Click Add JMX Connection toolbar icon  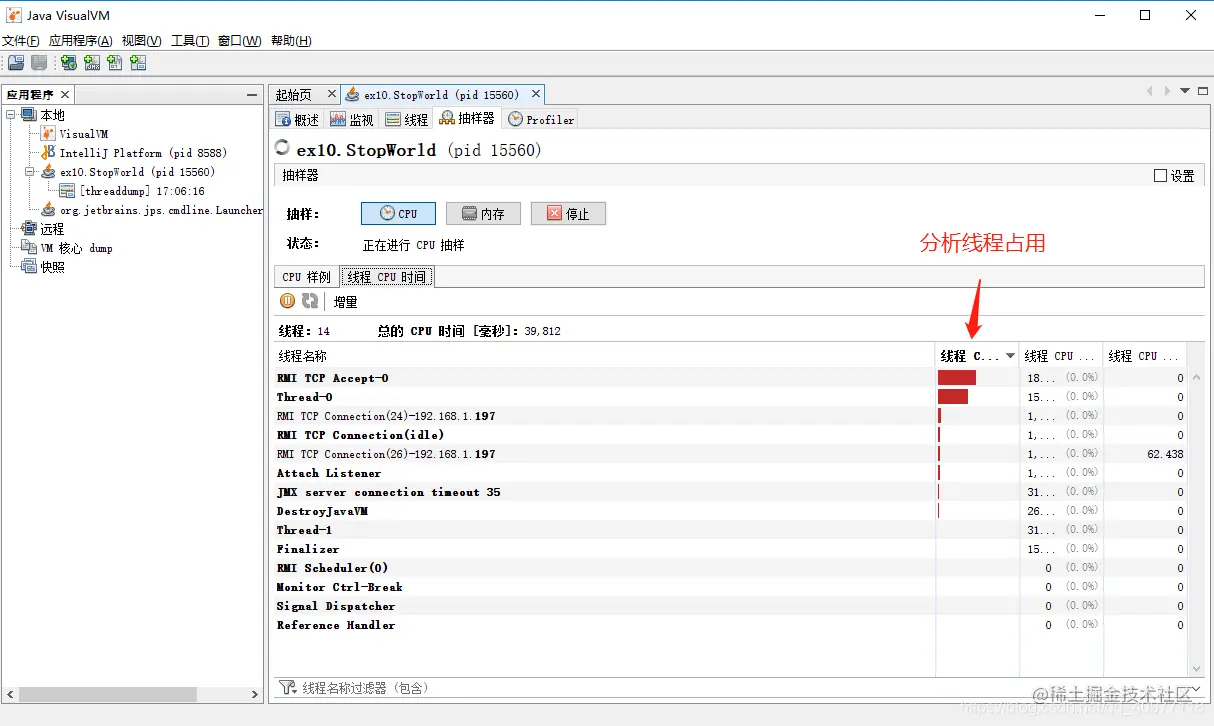(92, 63)
